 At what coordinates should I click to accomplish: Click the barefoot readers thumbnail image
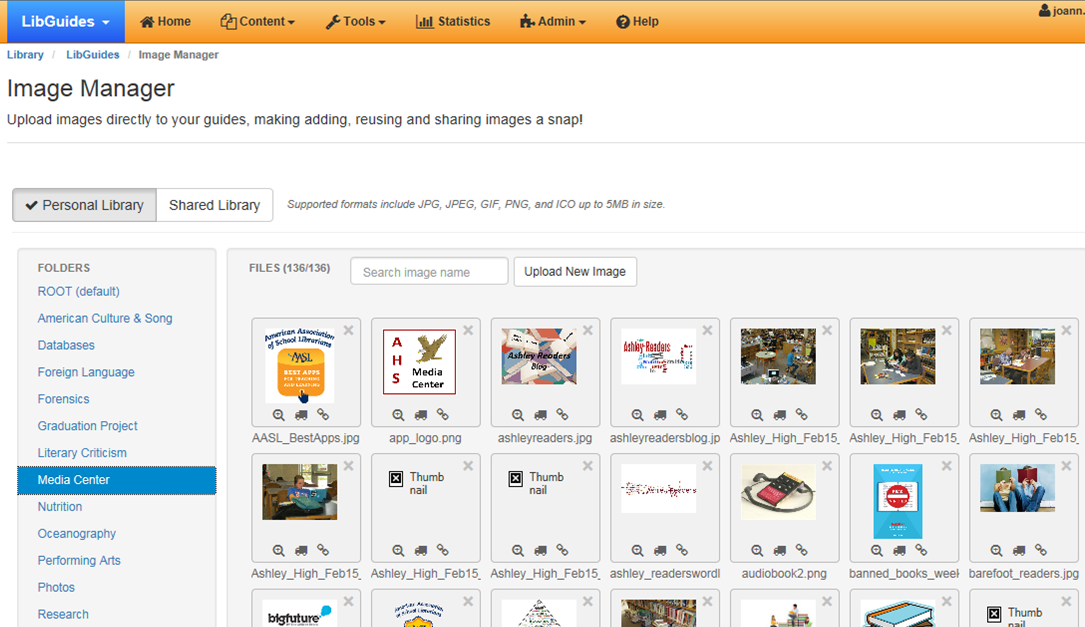click(1017, 489)
